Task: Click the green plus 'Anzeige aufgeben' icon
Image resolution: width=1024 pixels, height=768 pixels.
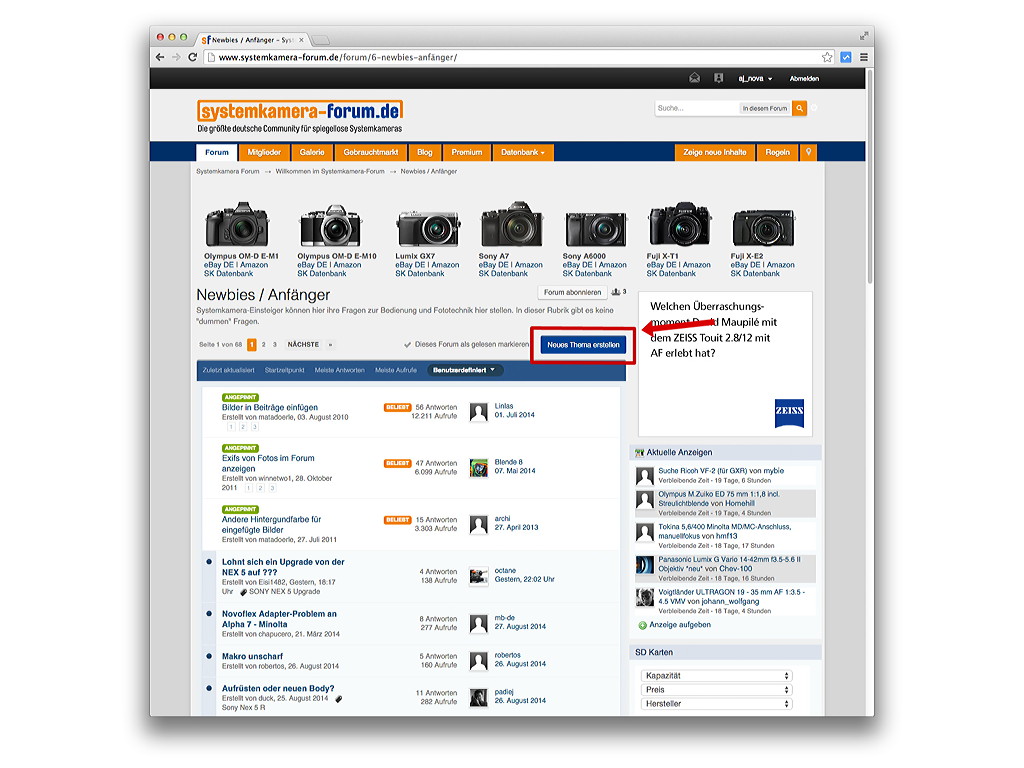Action: coord(642,625)
